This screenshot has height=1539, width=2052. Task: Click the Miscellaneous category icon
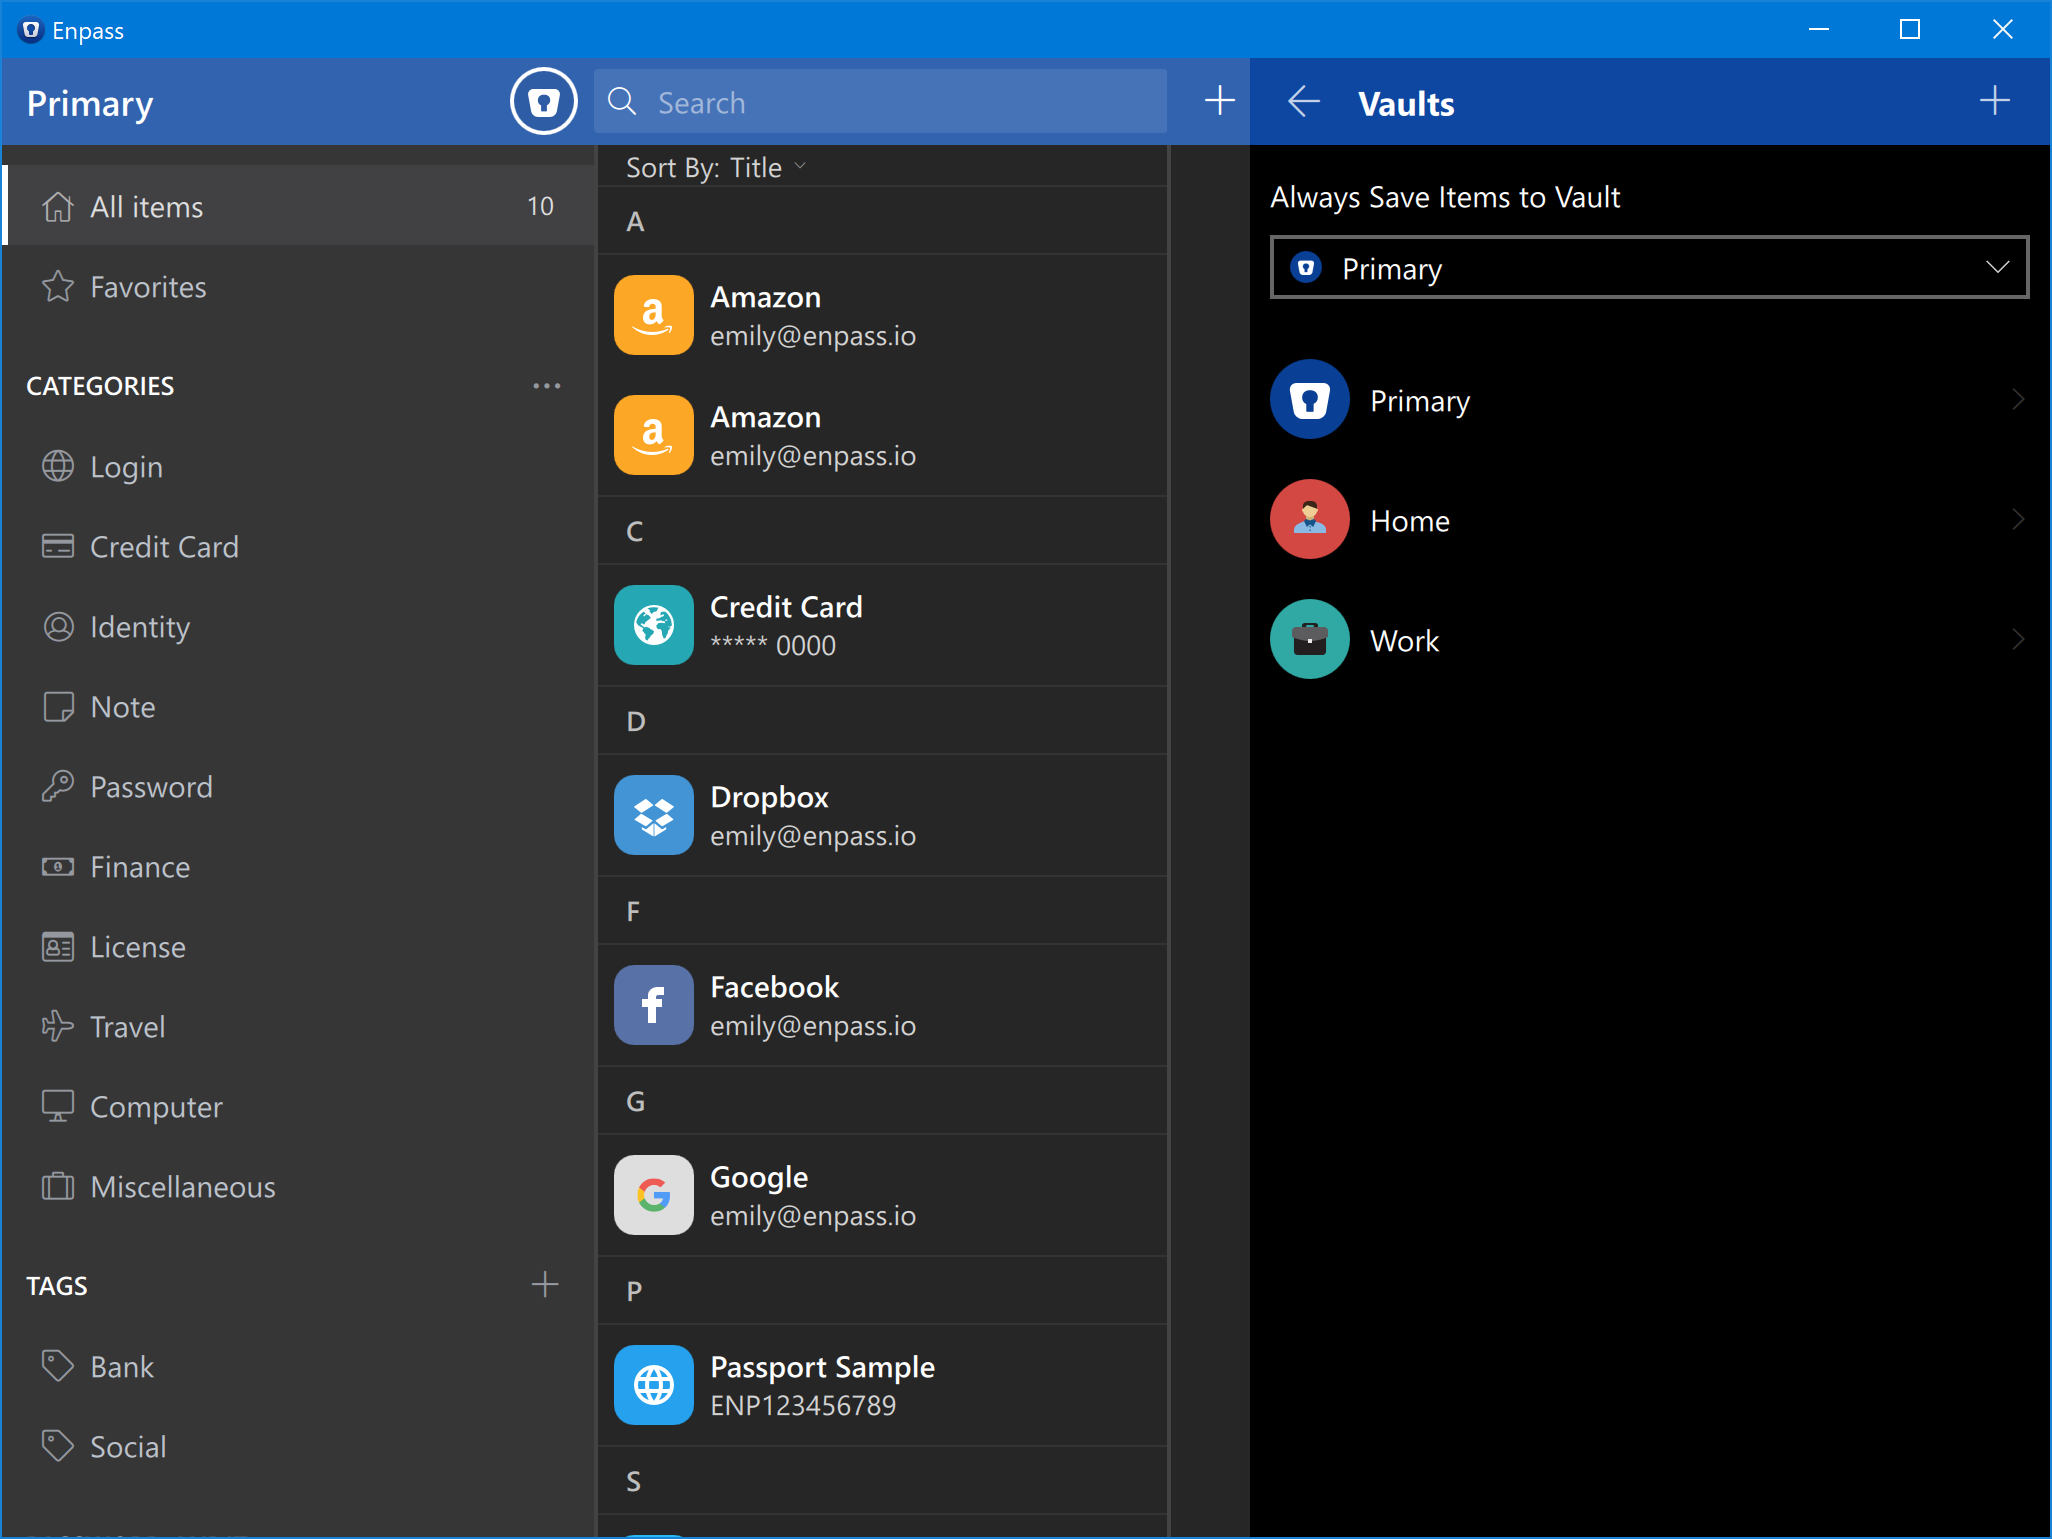tap(58, 1186)
